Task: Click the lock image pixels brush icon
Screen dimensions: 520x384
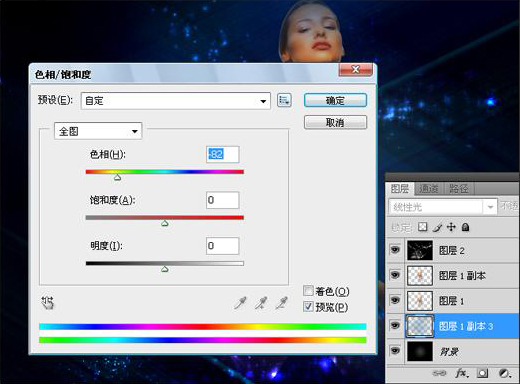Action: pyautogui.click(x=438, y=227)
